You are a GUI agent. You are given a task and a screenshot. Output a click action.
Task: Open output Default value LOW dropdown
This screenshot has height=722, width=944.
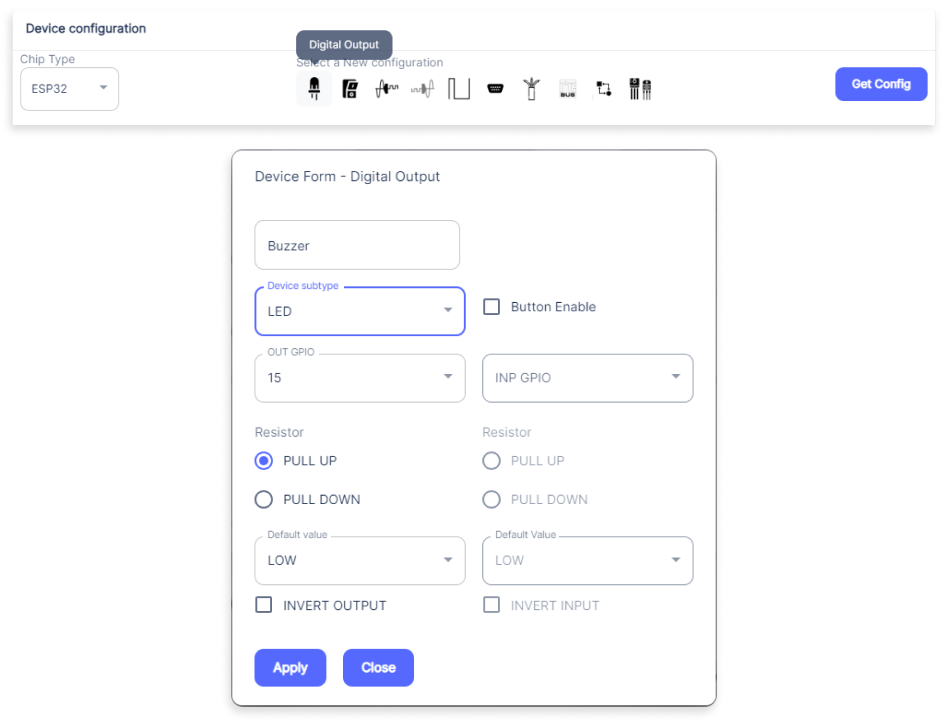point(360,561)
